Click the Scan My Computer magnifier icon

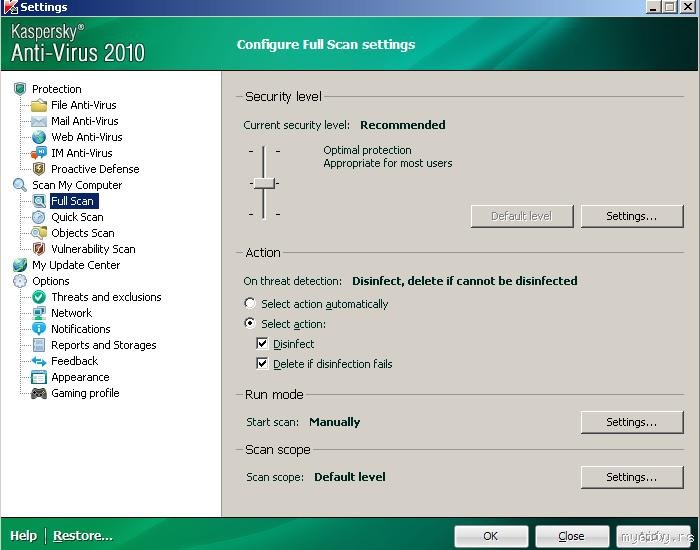coord(20,185)
